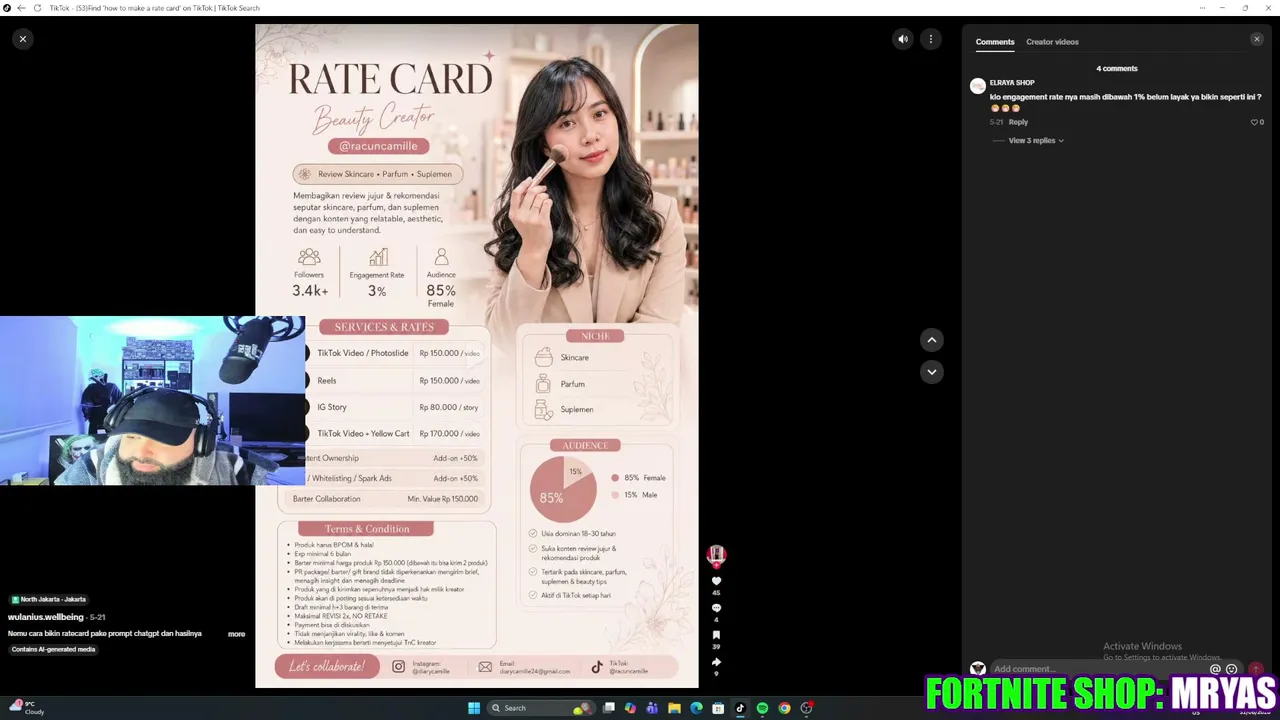Click the rate card video image
Viewport: 1280px width, 720px height.
477,356
